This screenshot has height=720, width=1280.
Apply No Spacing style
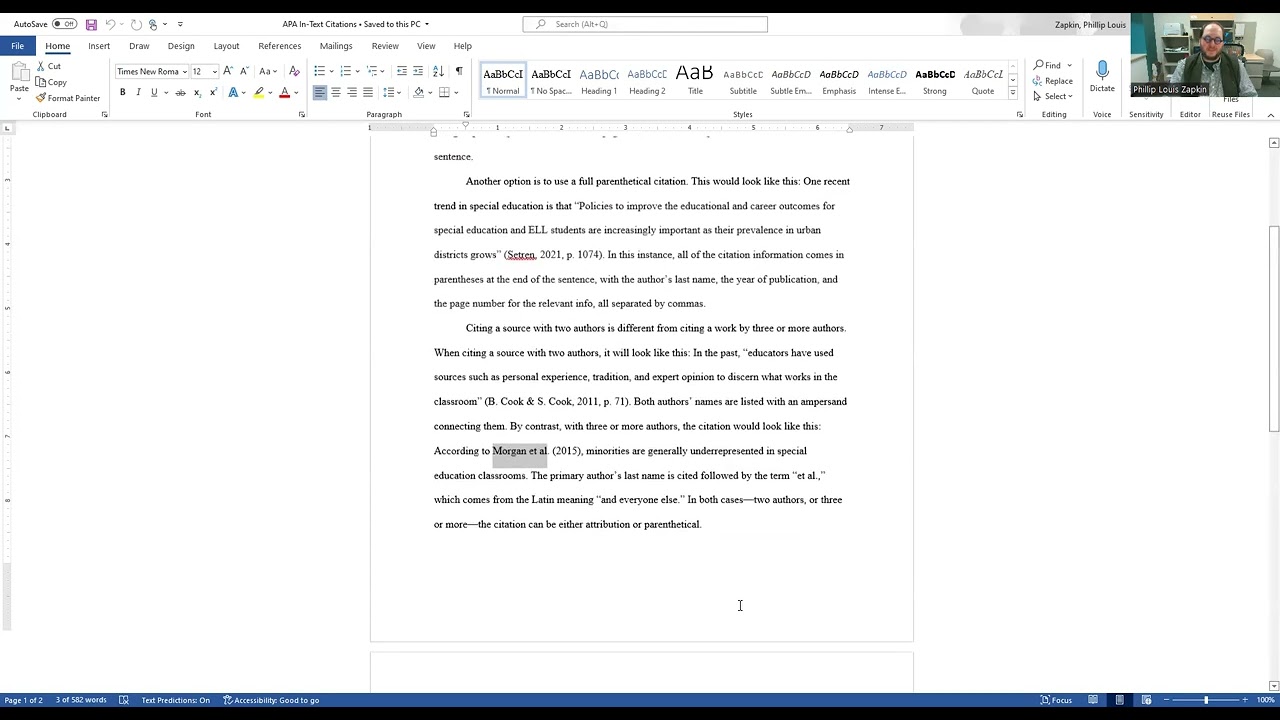[551, 80]
